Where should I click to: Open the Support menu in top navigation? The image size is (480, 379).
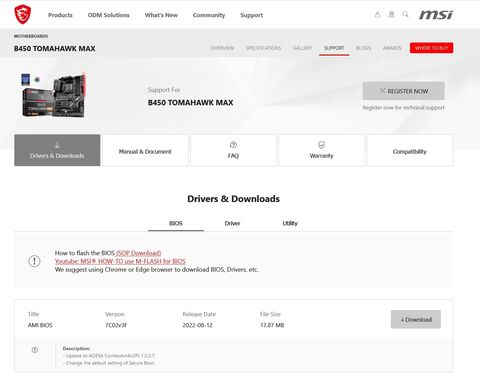251,15
